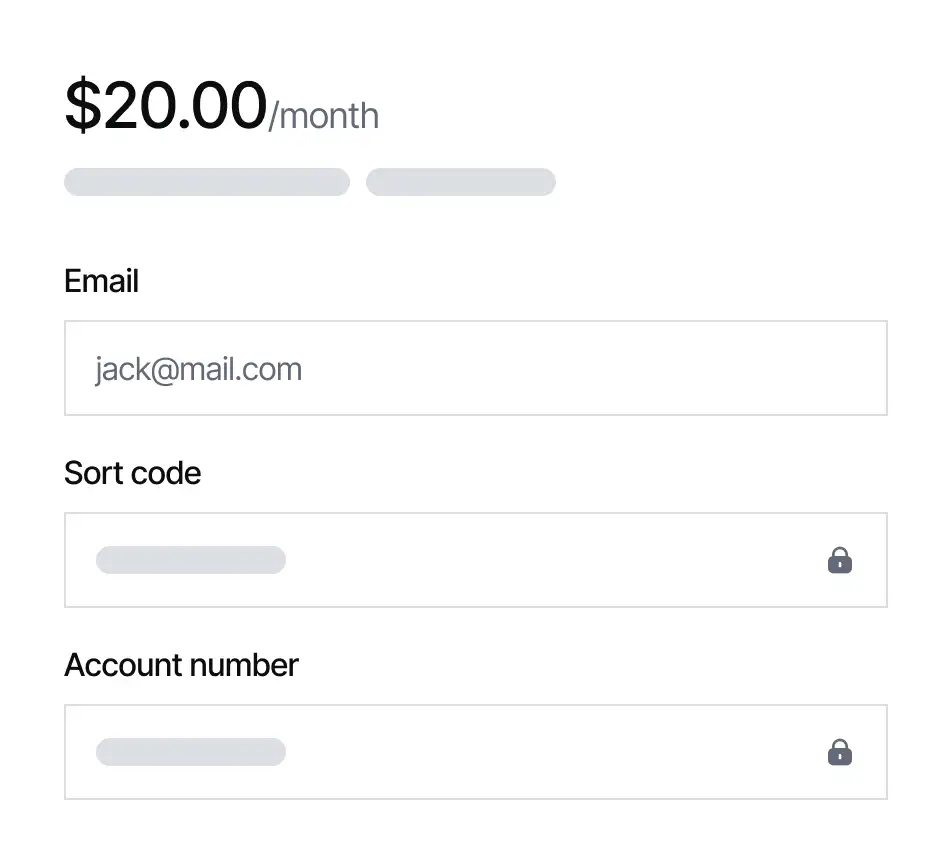Click the dollar sign in the price
The width and height of the screenshot is (952, 864).
point(83,106)
